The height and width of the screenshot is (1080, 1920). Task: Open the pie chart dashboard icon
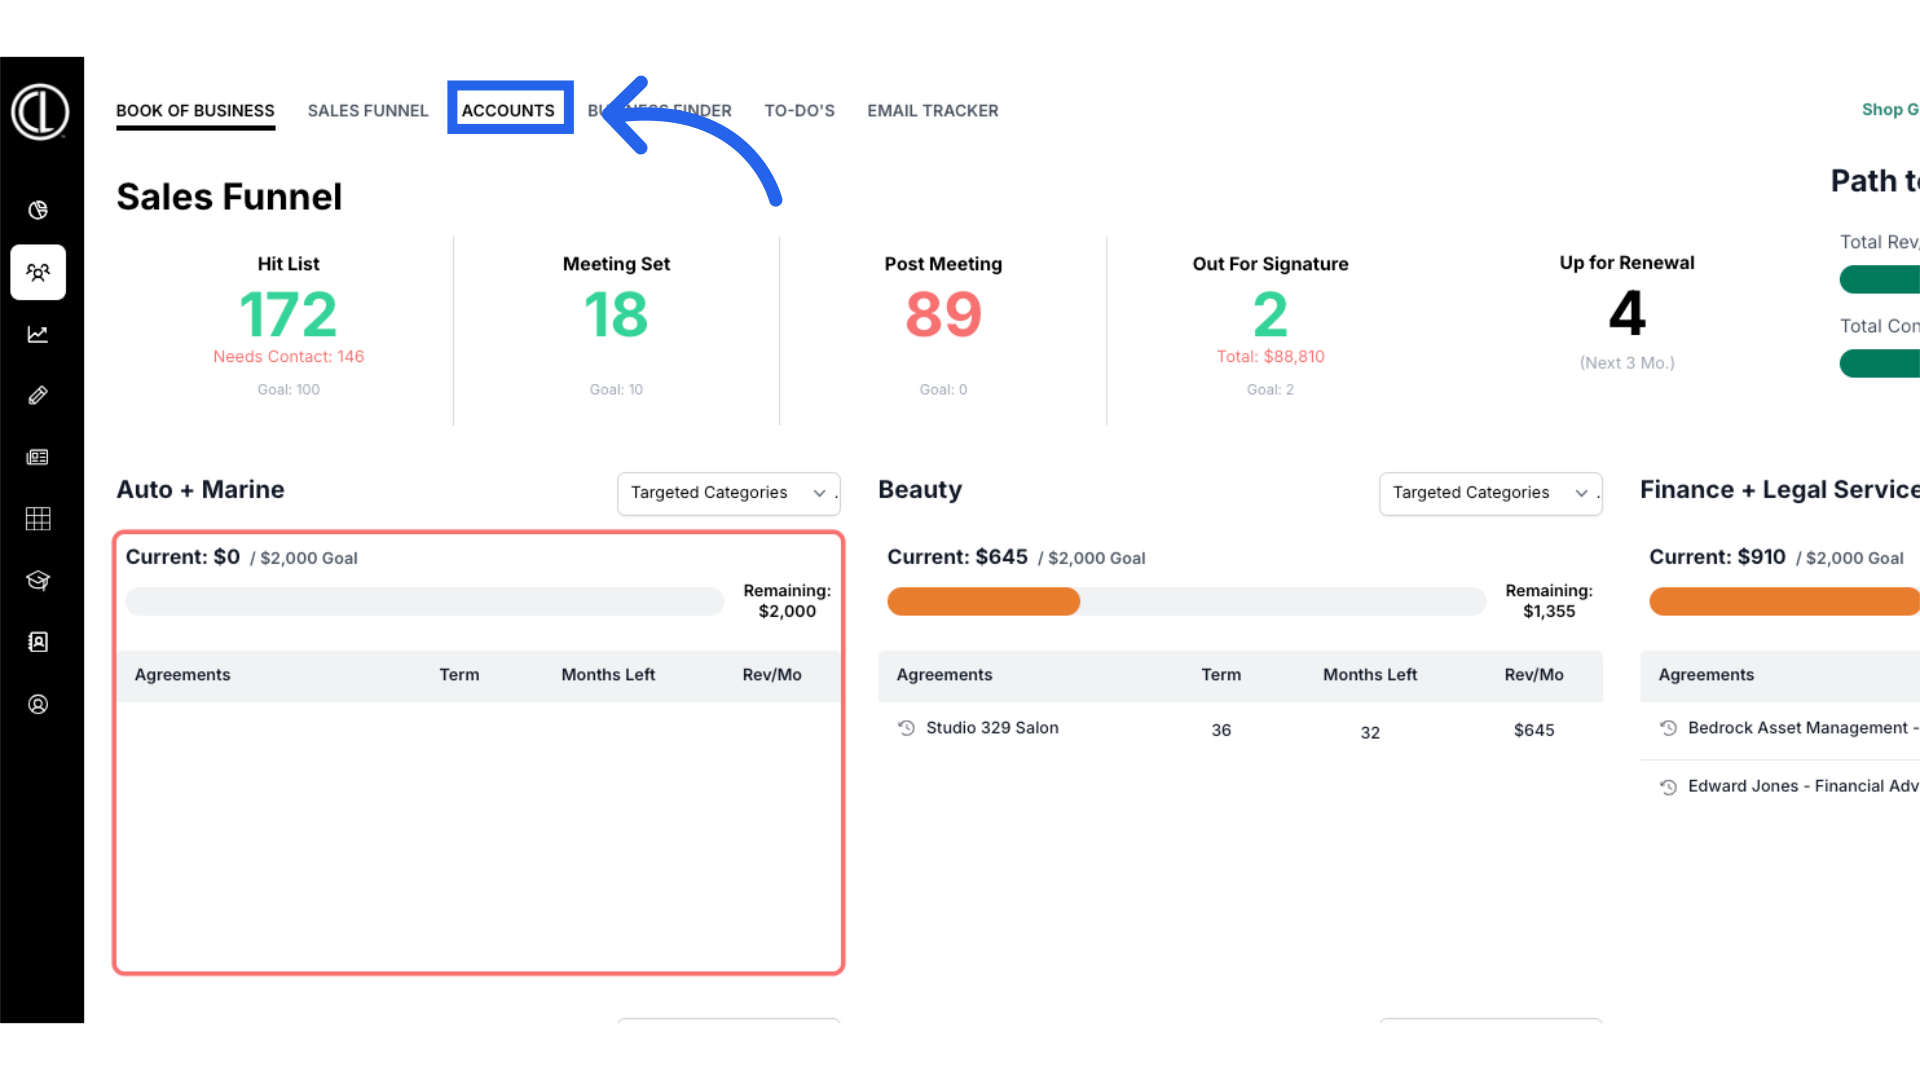pyautogui.click(x=38, y=210)
